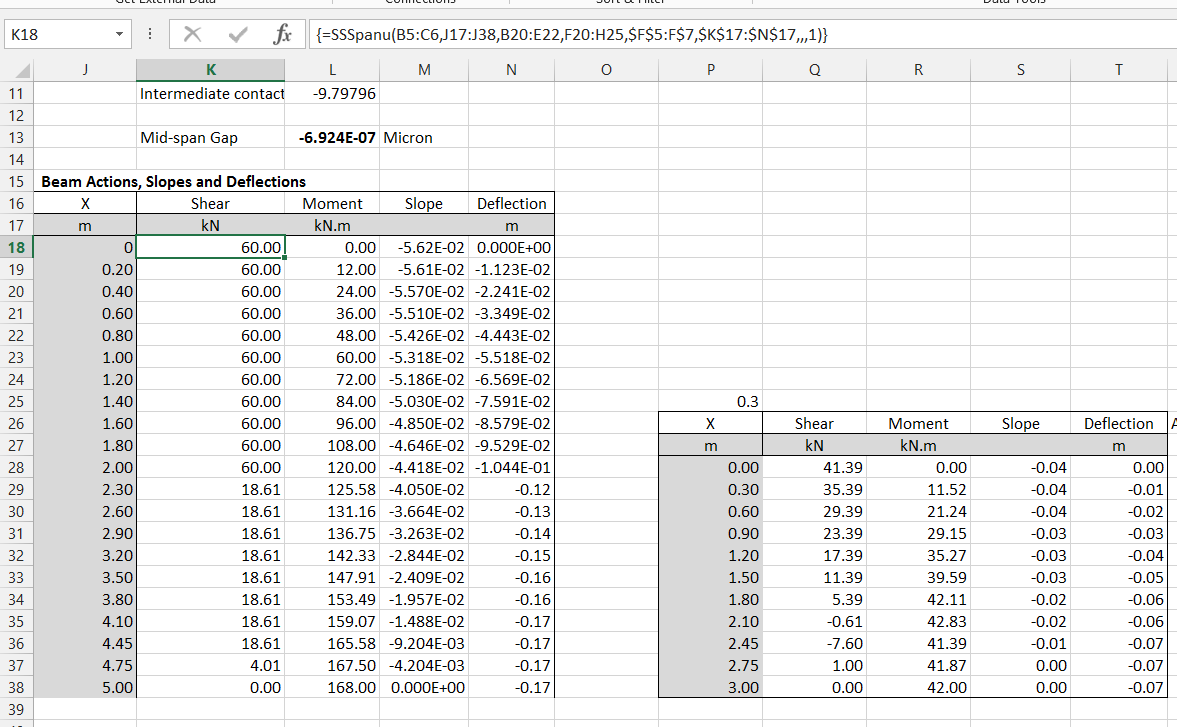
Task: Open the Name Box dropdown arrow
Action: click(x=120, y=35)
